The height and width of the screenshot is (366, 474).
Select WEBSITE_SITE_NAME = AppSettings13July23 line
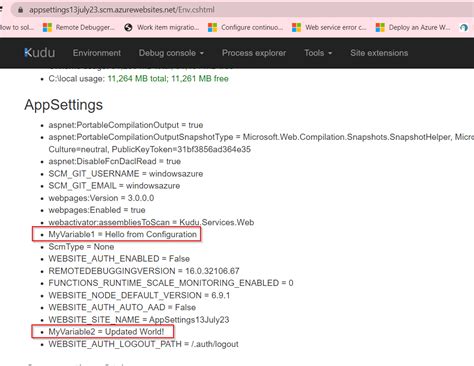coord(139,320)
